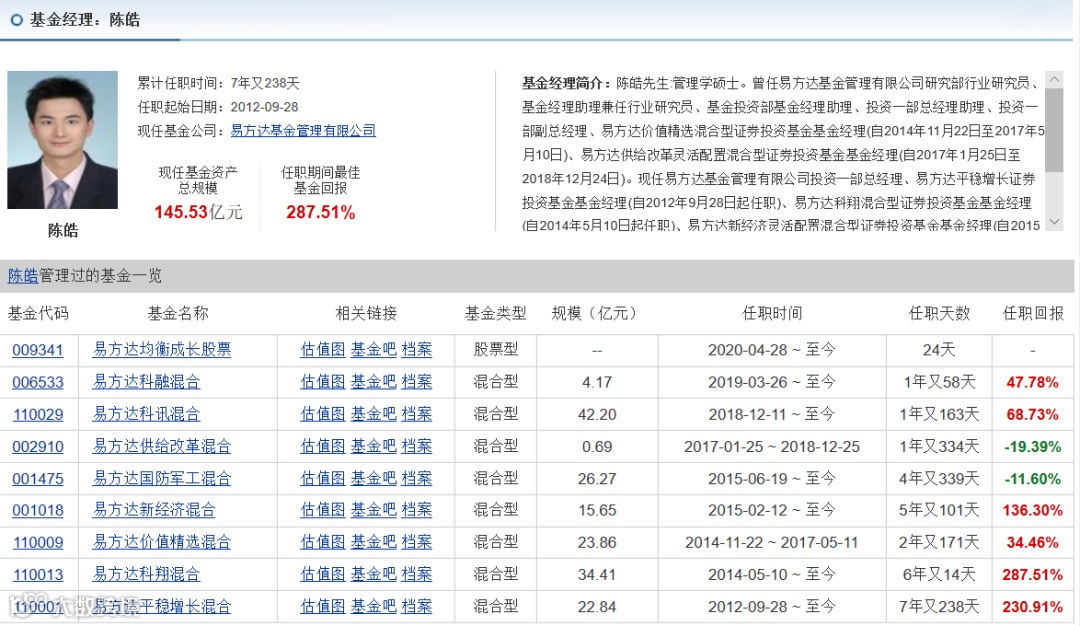
Task: Open the 易方达价值精选混合 fund
Action: (162, 542)
